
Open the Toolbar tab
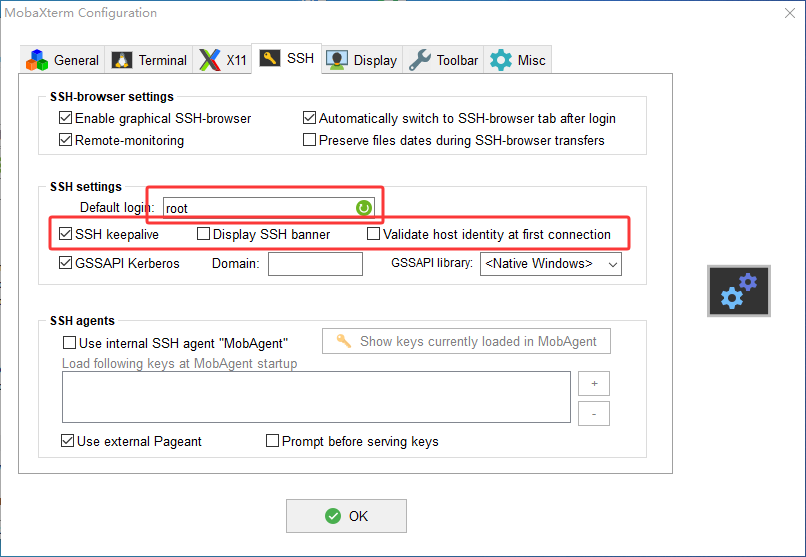pyautogui.click(x=443, y=60)
